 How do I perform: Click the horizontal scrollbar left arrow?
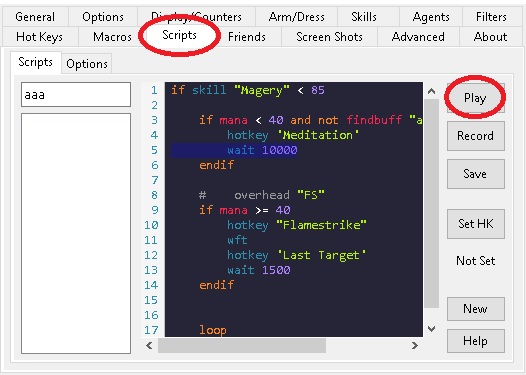click(149, 345)
